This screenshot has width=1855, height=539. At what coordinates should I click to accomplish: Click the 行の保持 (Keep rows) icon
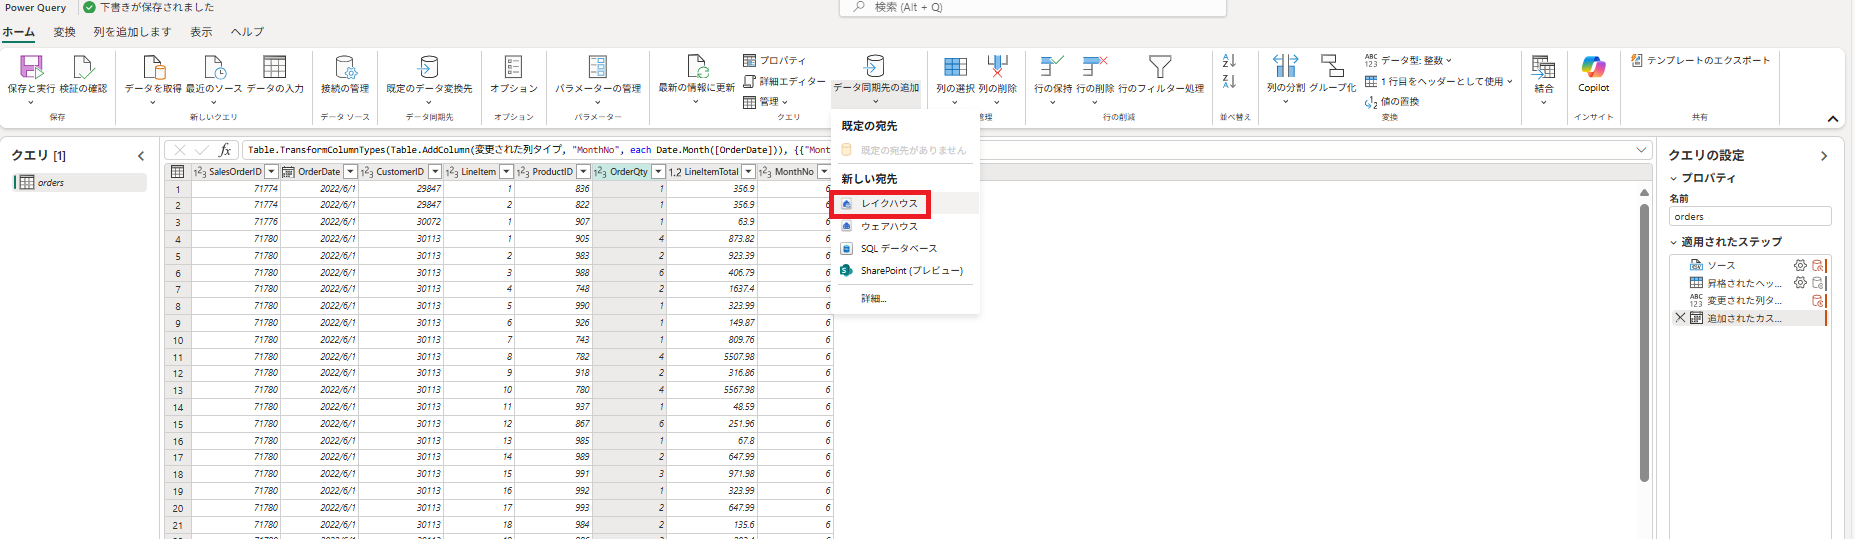(1052, 67)
